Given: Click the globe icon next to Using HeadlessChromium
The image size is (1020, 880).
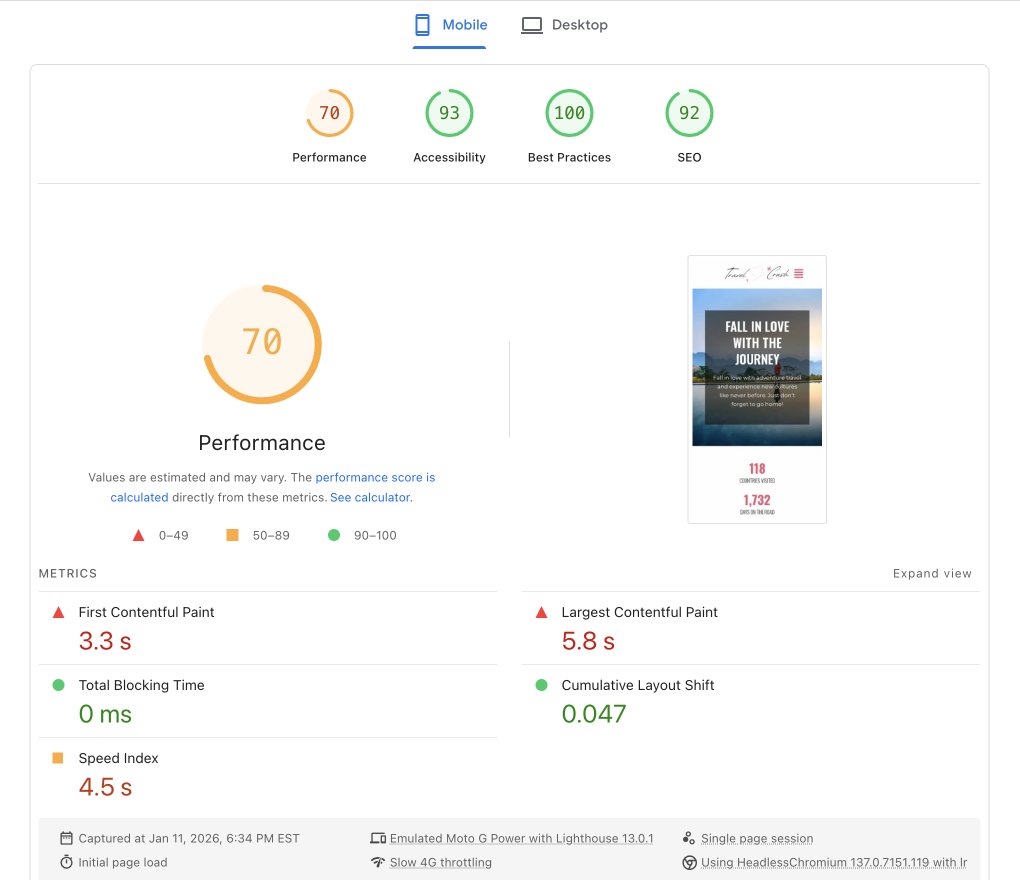Looking at the screenshot, I should [688, 861].
